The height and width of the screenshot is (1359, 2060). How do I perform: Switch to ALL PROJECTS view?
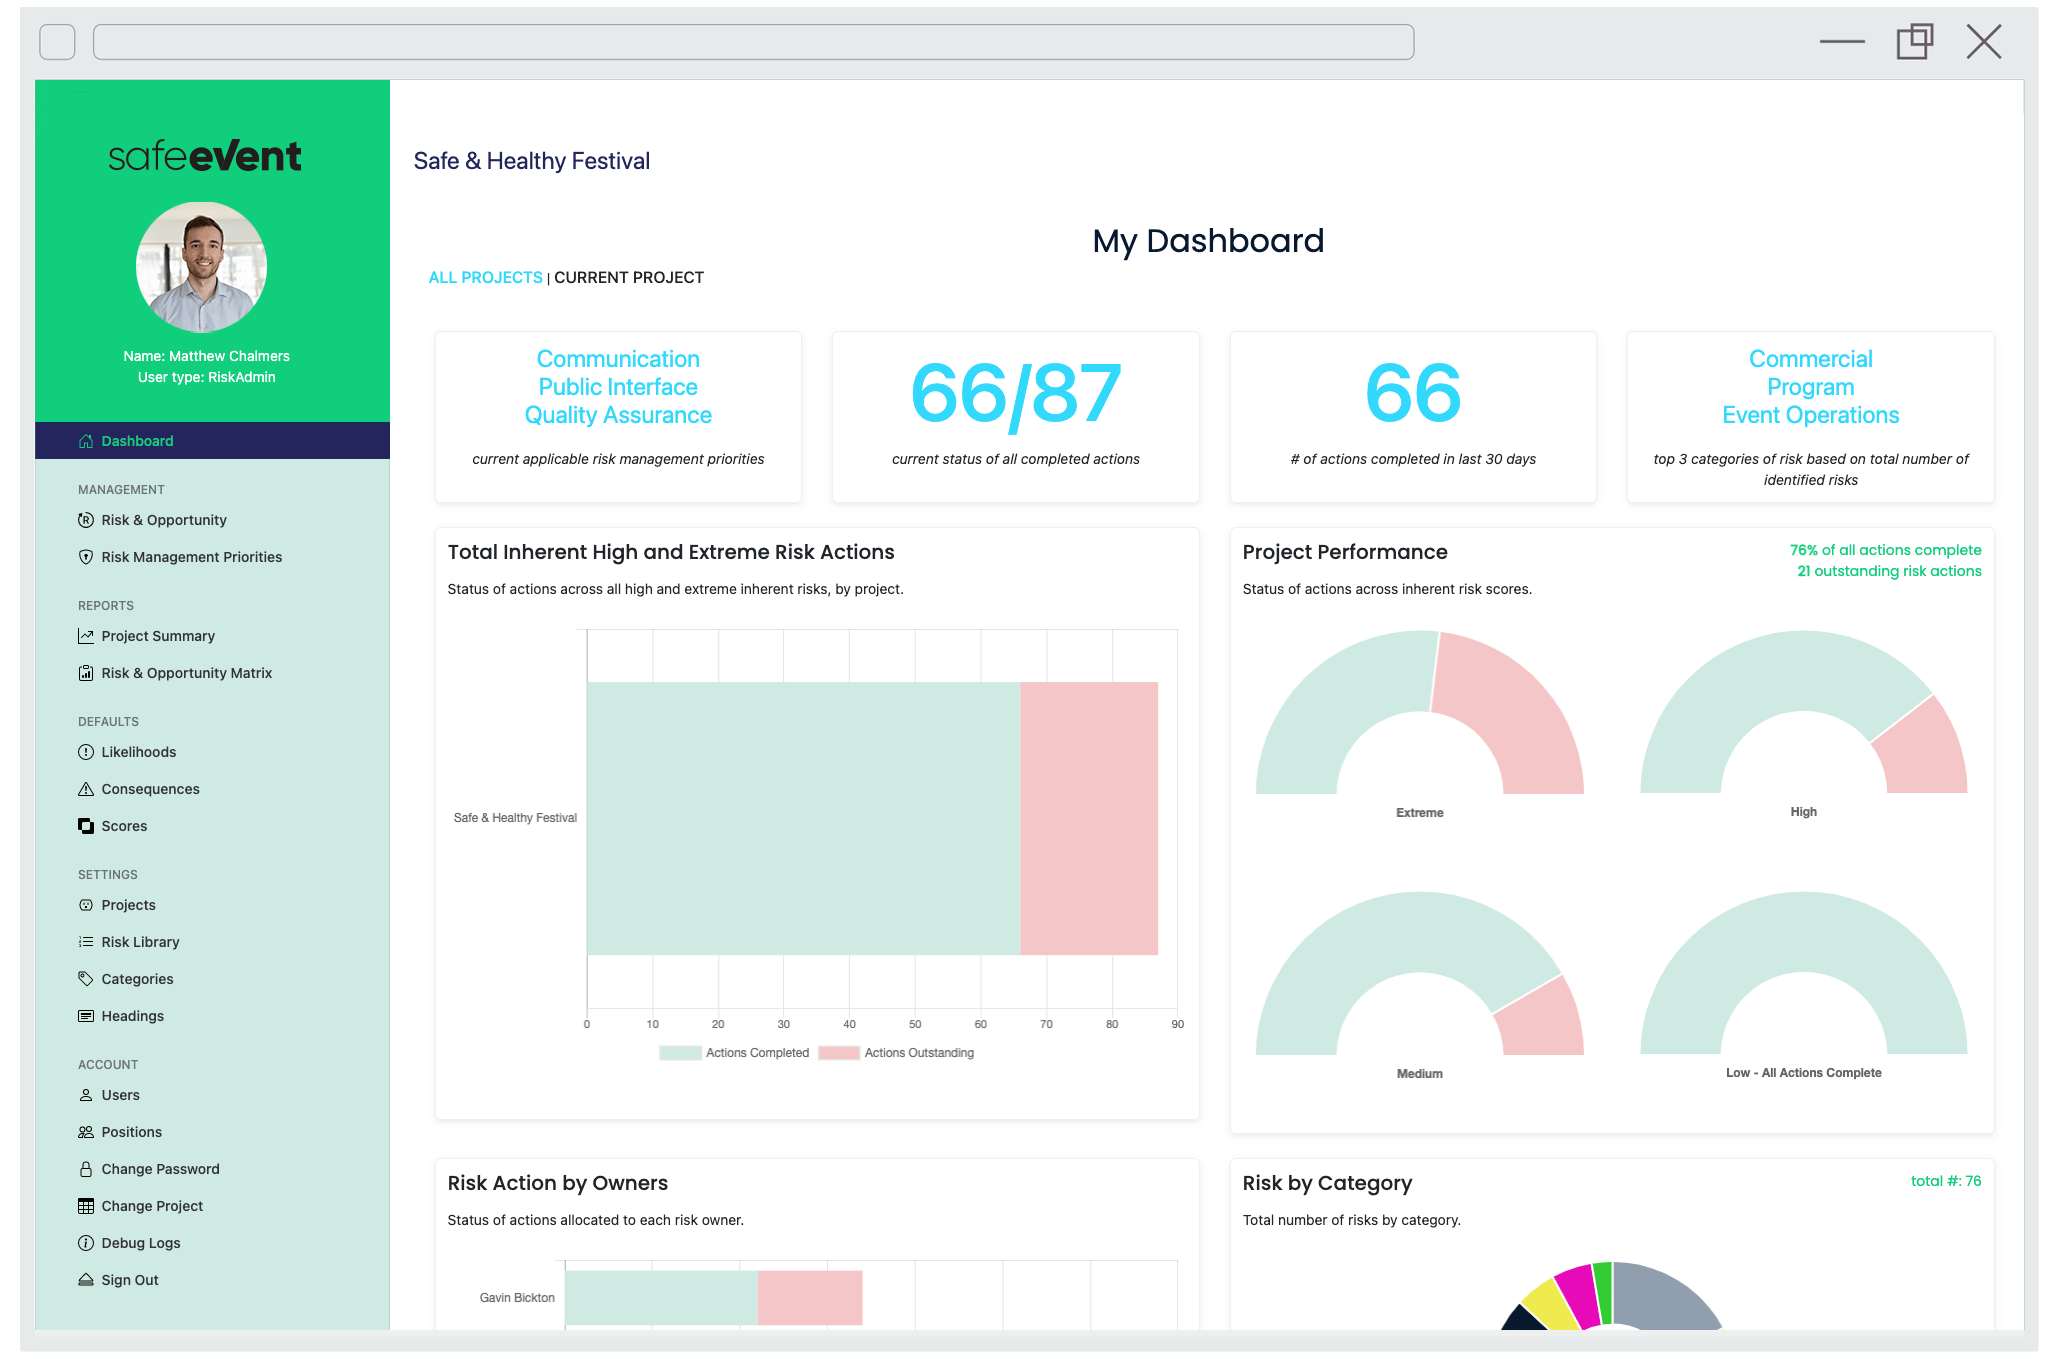[485, 278]
